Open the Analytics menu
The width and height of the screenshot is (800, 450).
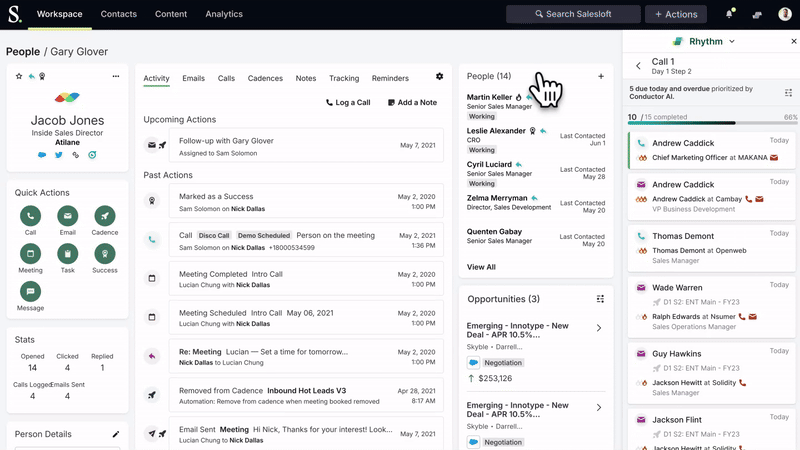click(224, 14)
